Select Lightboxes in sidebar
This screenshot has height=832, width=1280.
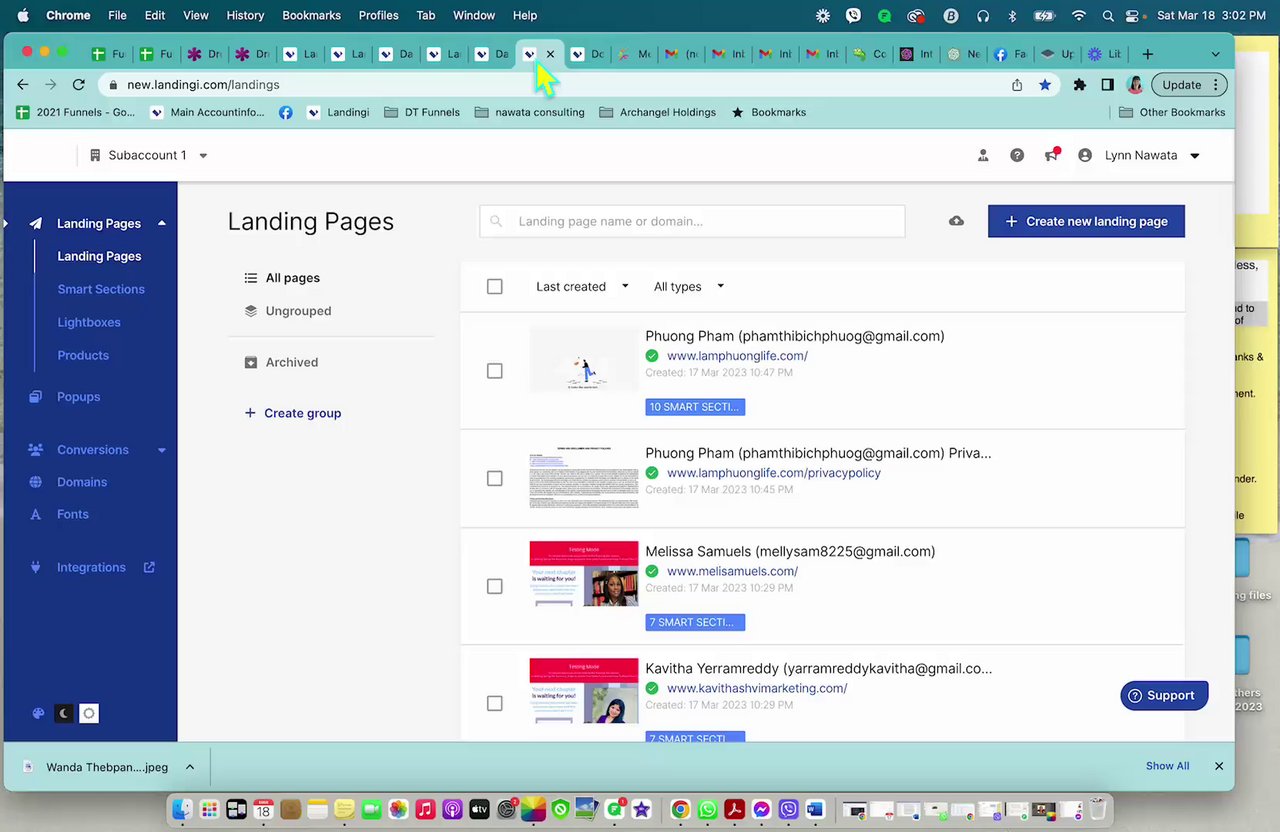(x=89, y=322)
